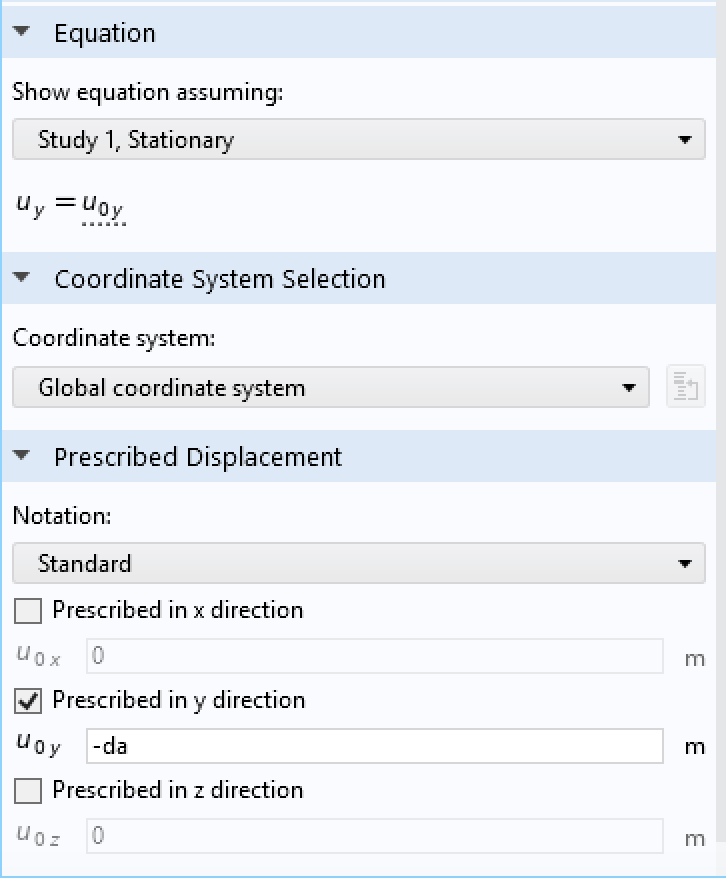Click the Equation section header title
This screenshot has width=726, height=878.
click(x=105, y=33)
